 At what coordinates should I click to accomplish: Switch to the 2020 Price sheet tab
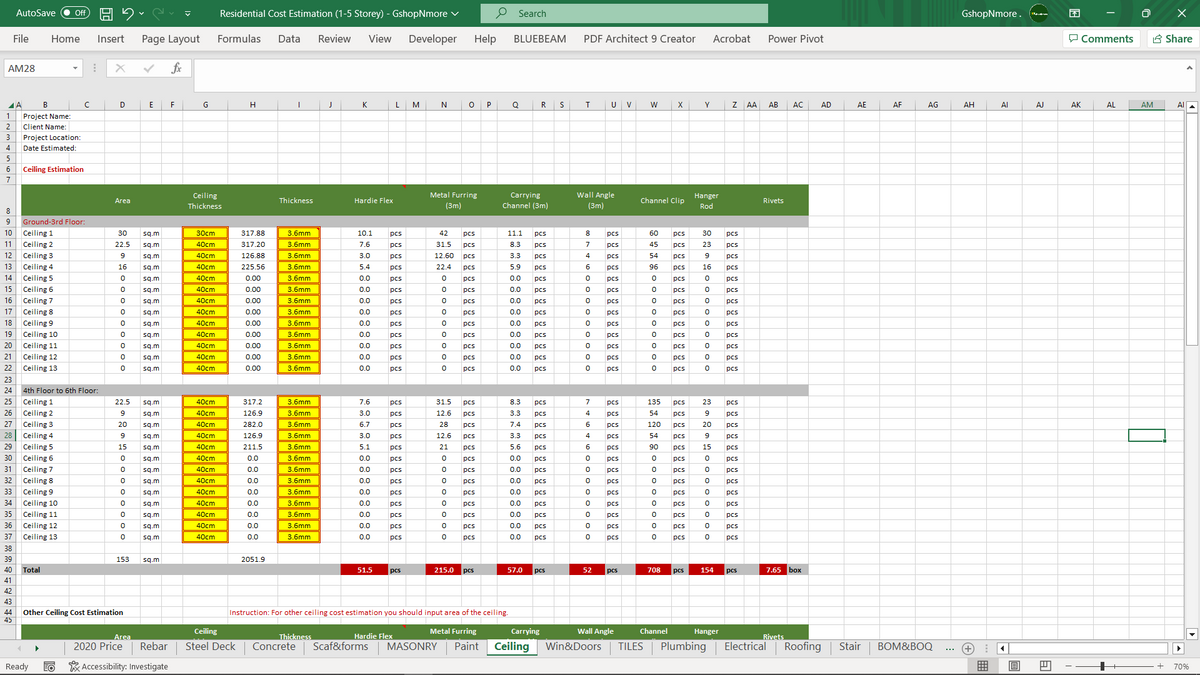99,646
